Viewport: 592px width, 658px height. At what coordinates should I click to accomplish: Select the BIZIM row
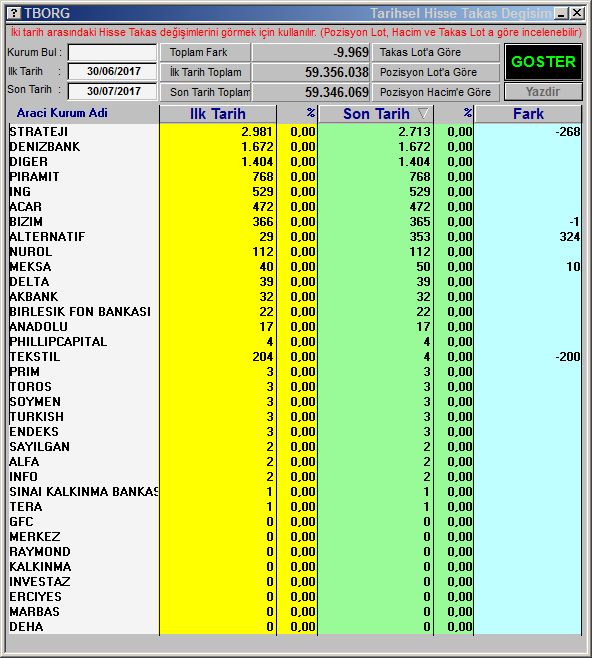tap(295, 222)
